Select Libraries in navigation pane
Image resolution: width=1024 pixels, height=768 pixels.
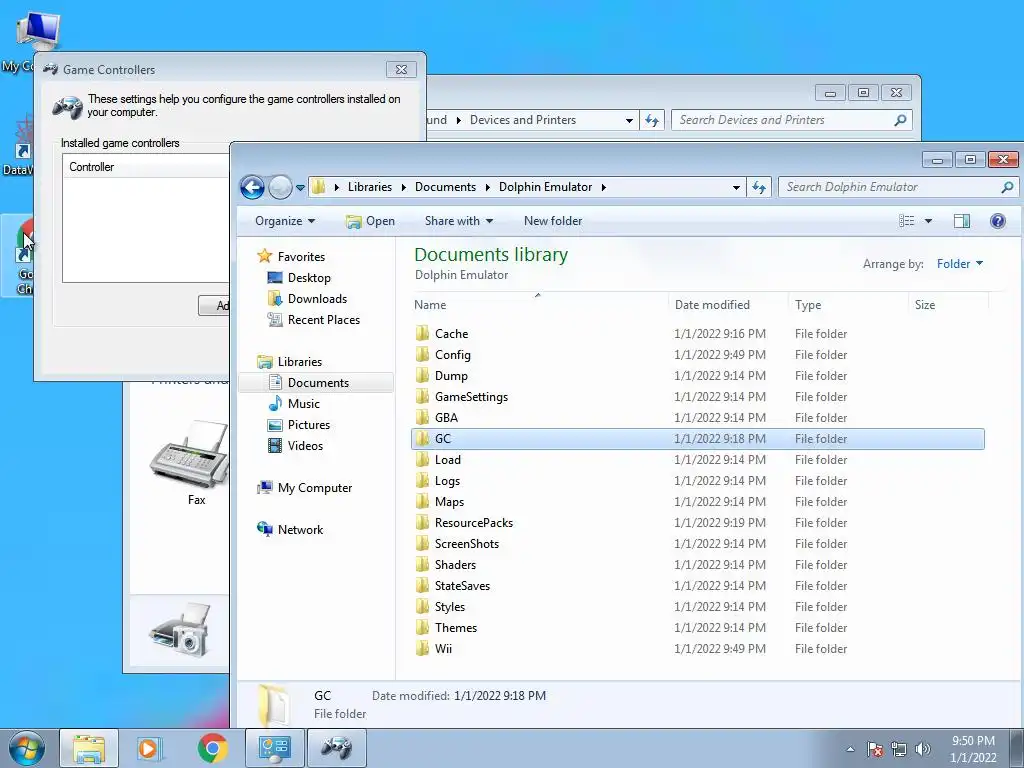tap(290, 362)
